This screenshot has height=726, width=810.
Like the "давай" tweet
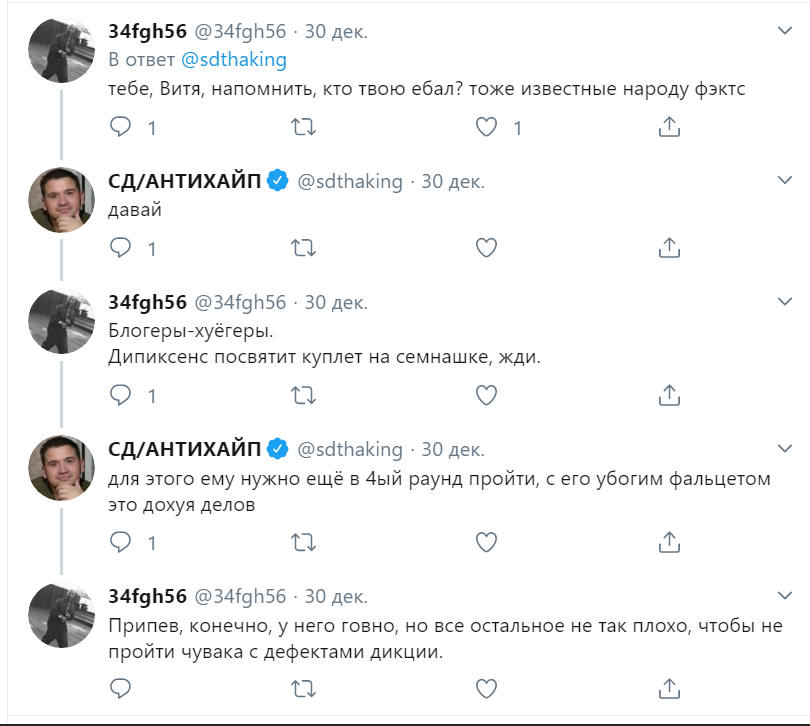pos(486,248)
